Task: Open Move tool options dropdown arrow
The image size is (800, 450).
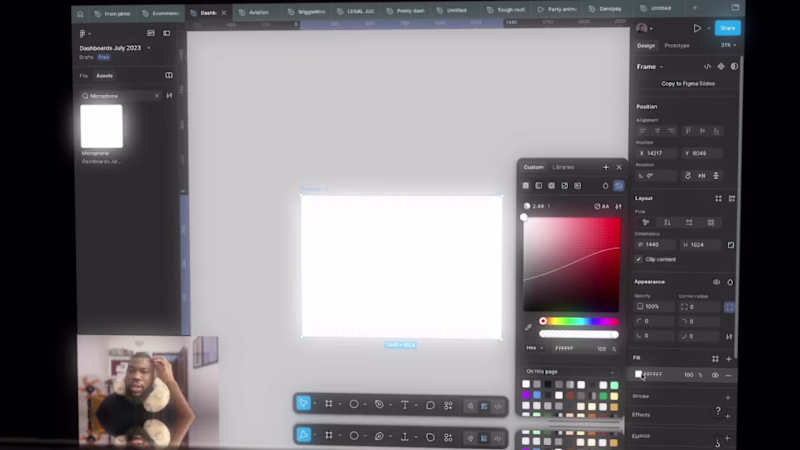Action: (314, 404)
